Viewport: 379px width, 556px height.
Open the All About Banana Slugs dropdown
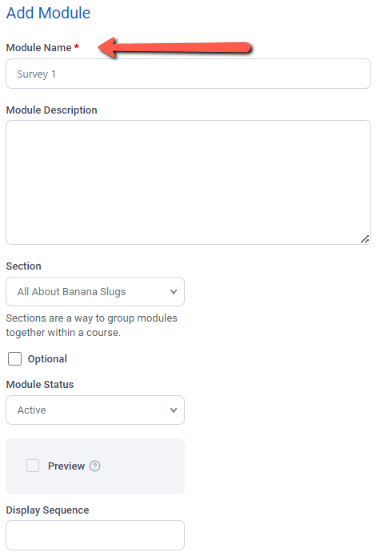click(x=95, y=291)
